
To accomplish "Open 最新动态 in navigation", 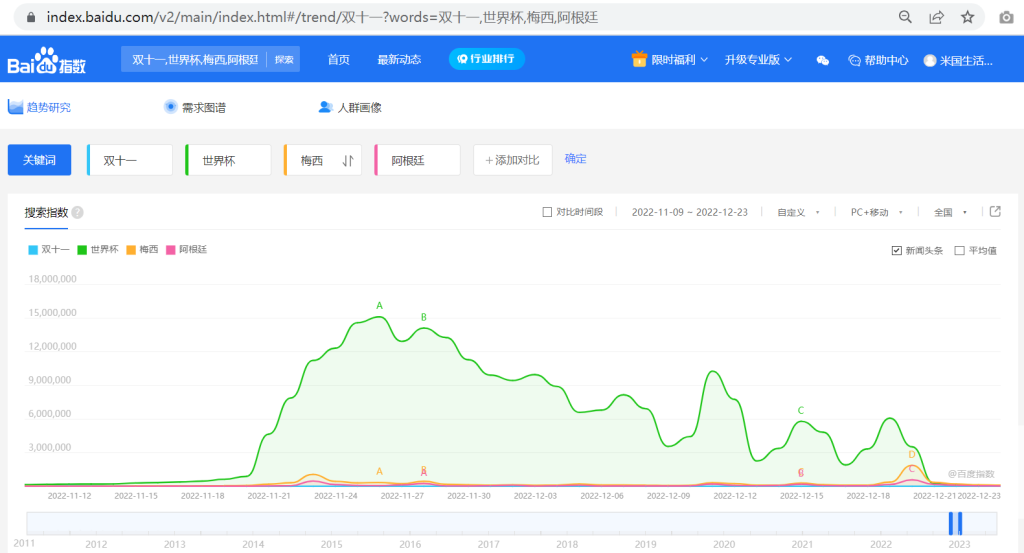I will pyautogui.click(x=399, y=59).
